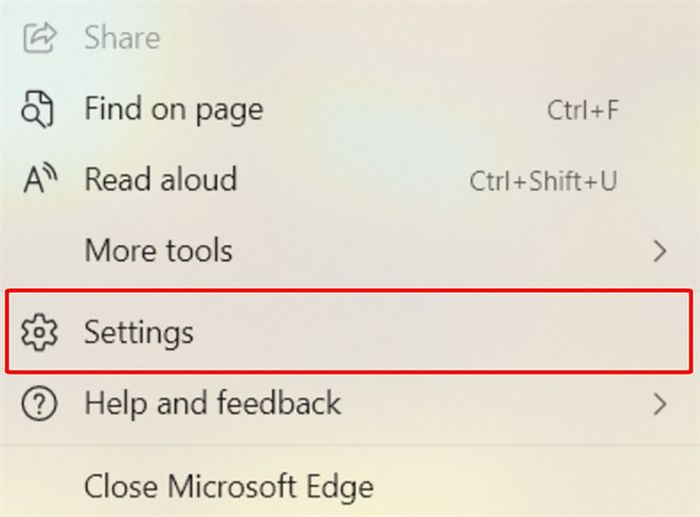Select Close Microsoft Edge
700x517 pixels.
point(229,486)
